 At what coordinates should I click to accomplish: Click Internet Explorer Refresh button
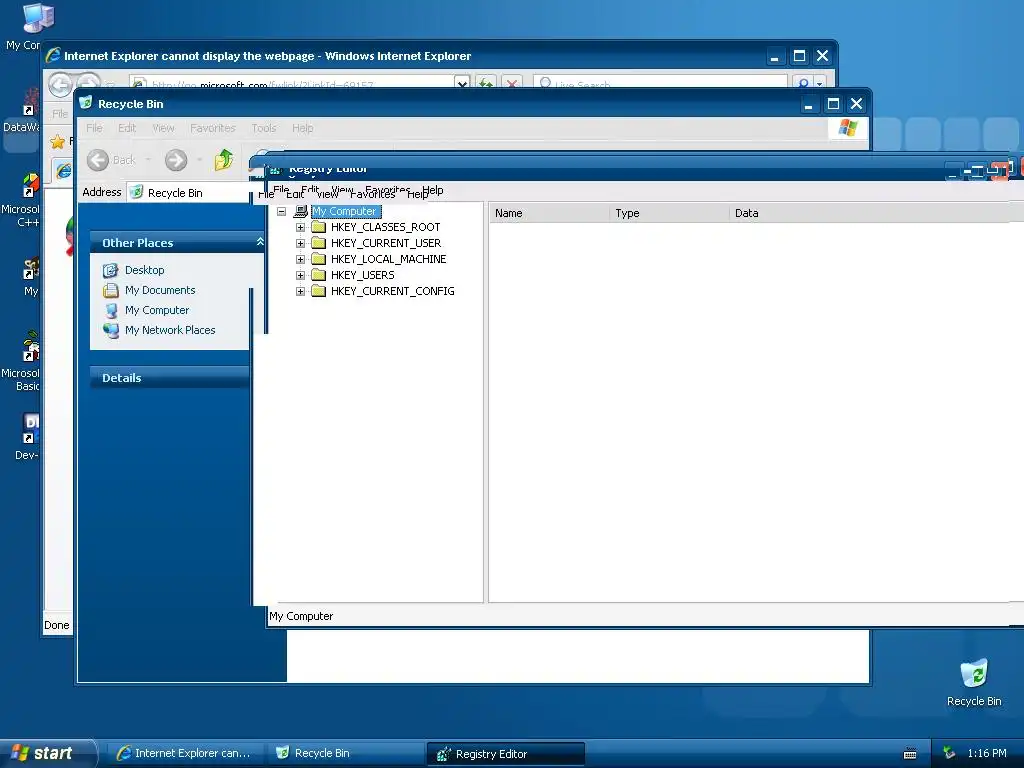485,83
